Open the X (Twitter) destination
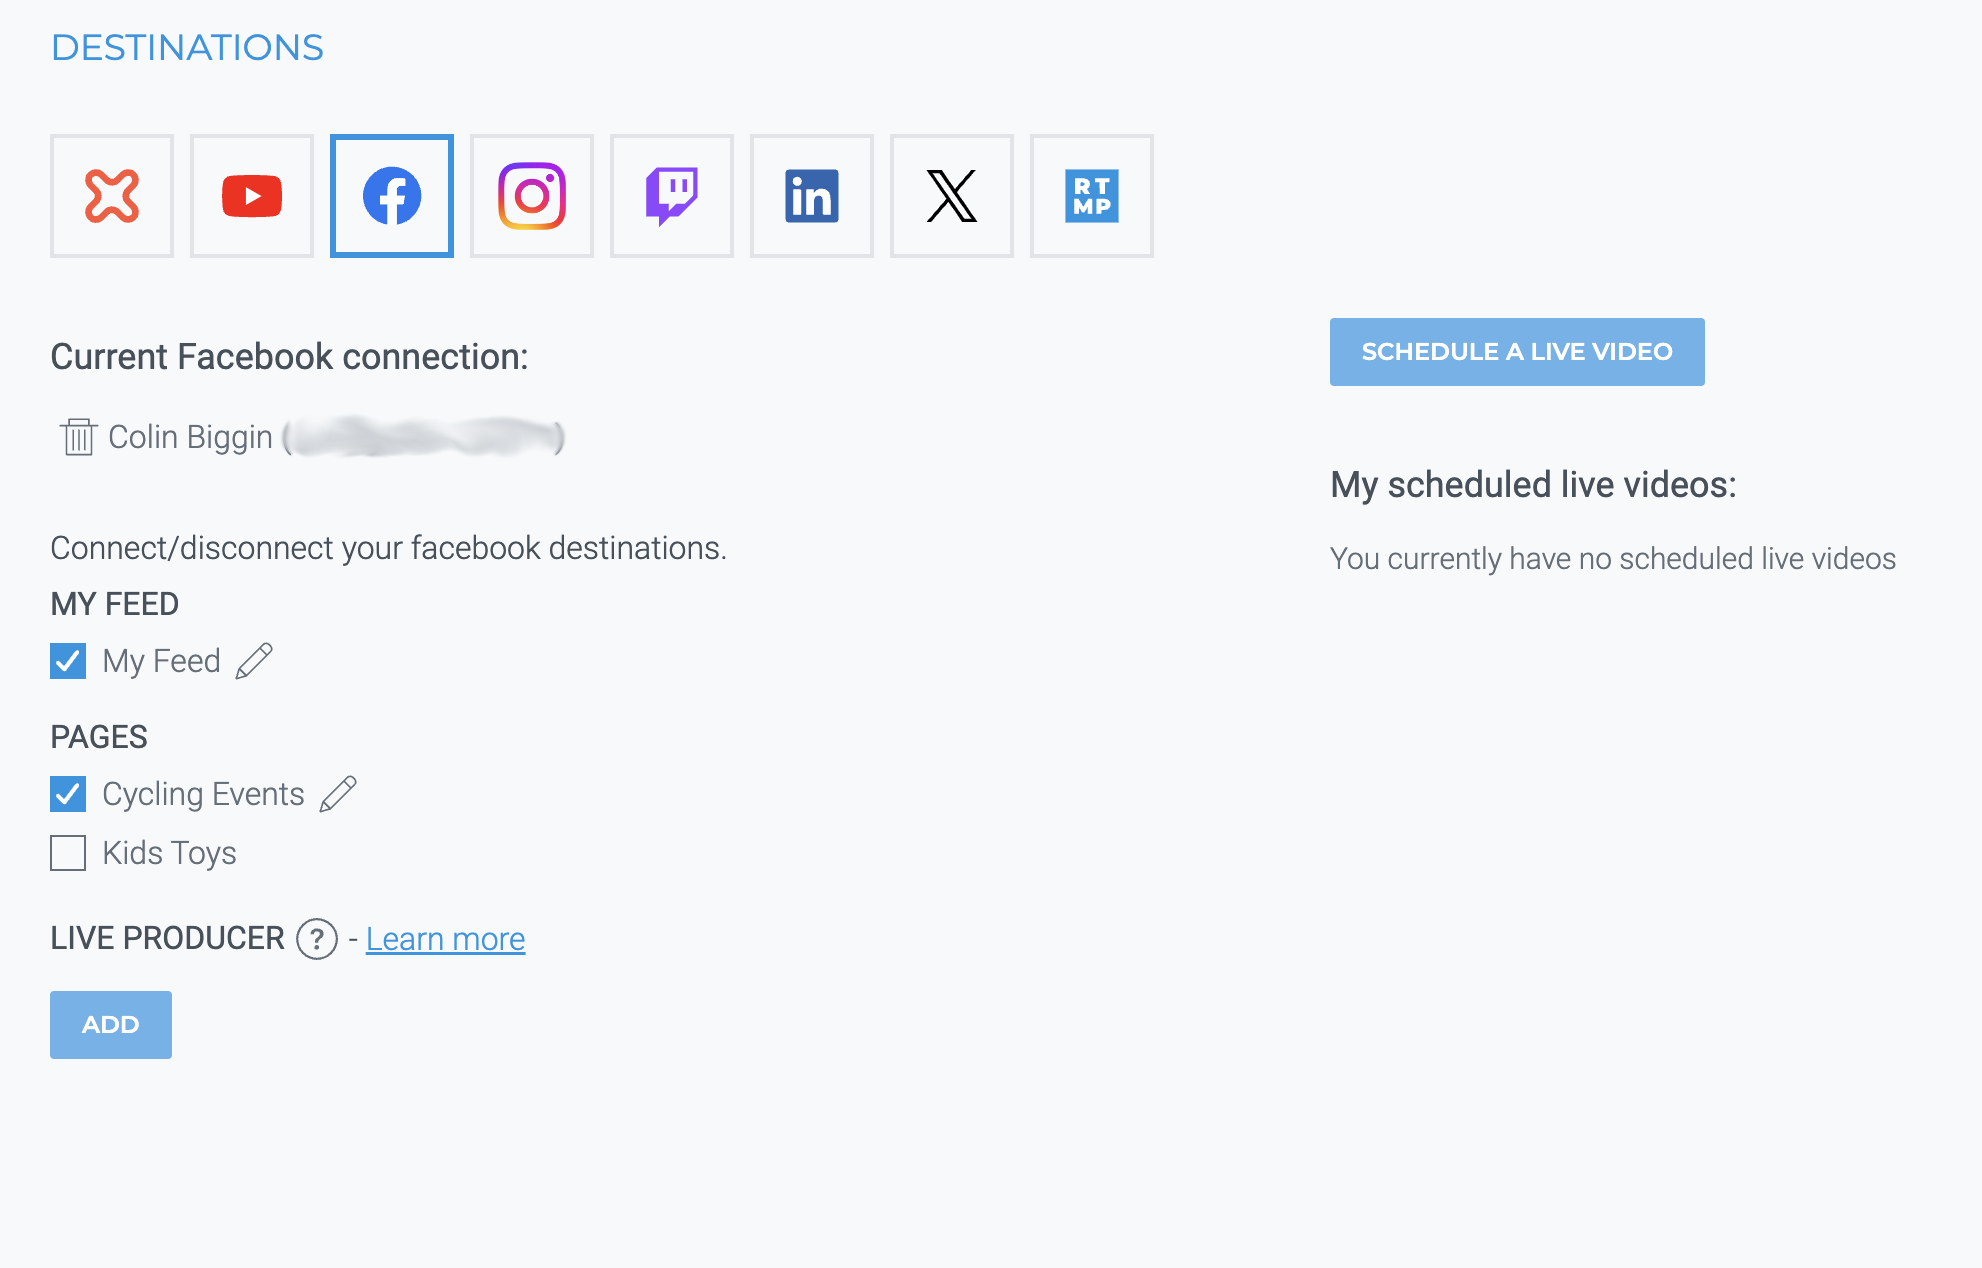Screen dimensions: 1982x1268 952,196
